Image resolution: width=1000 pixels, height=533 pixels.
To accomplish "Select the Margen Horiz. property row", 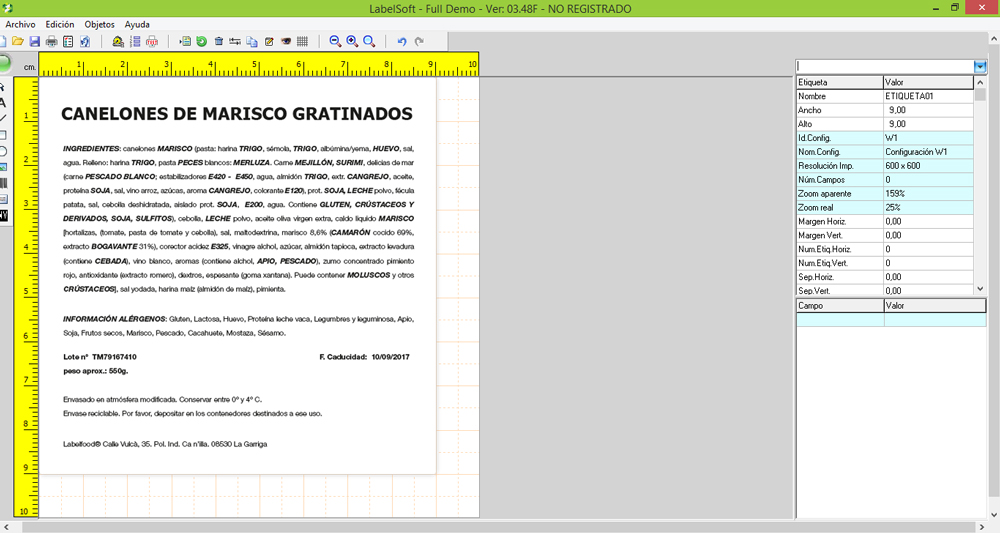I will pos(885,222).
